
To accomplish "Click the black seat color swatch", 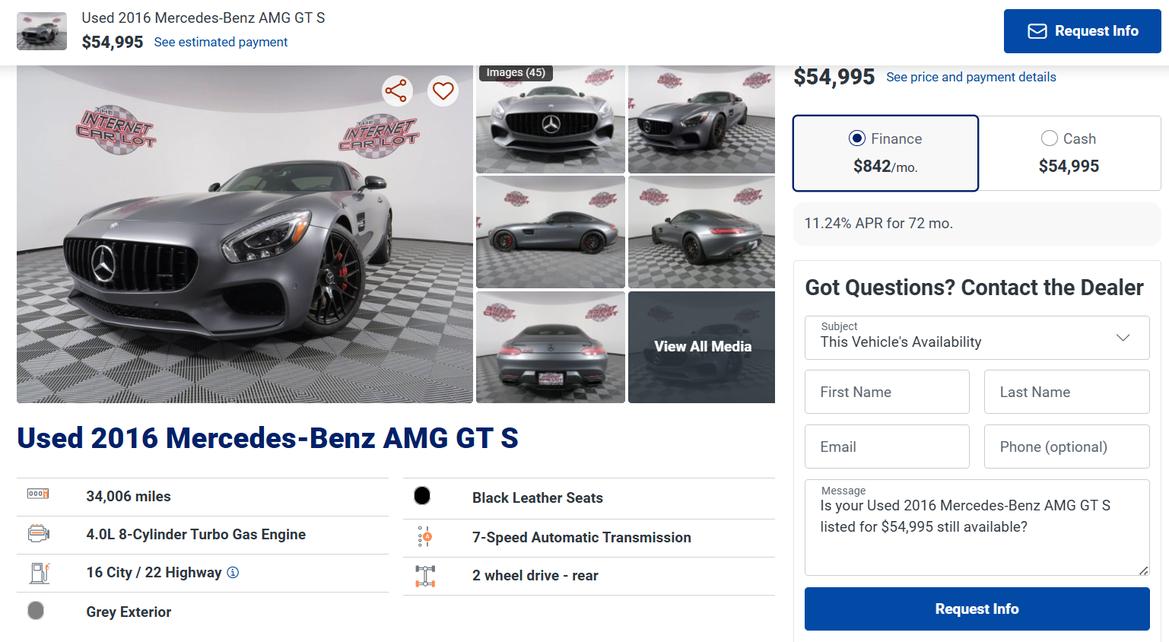I will click(422, 496).
